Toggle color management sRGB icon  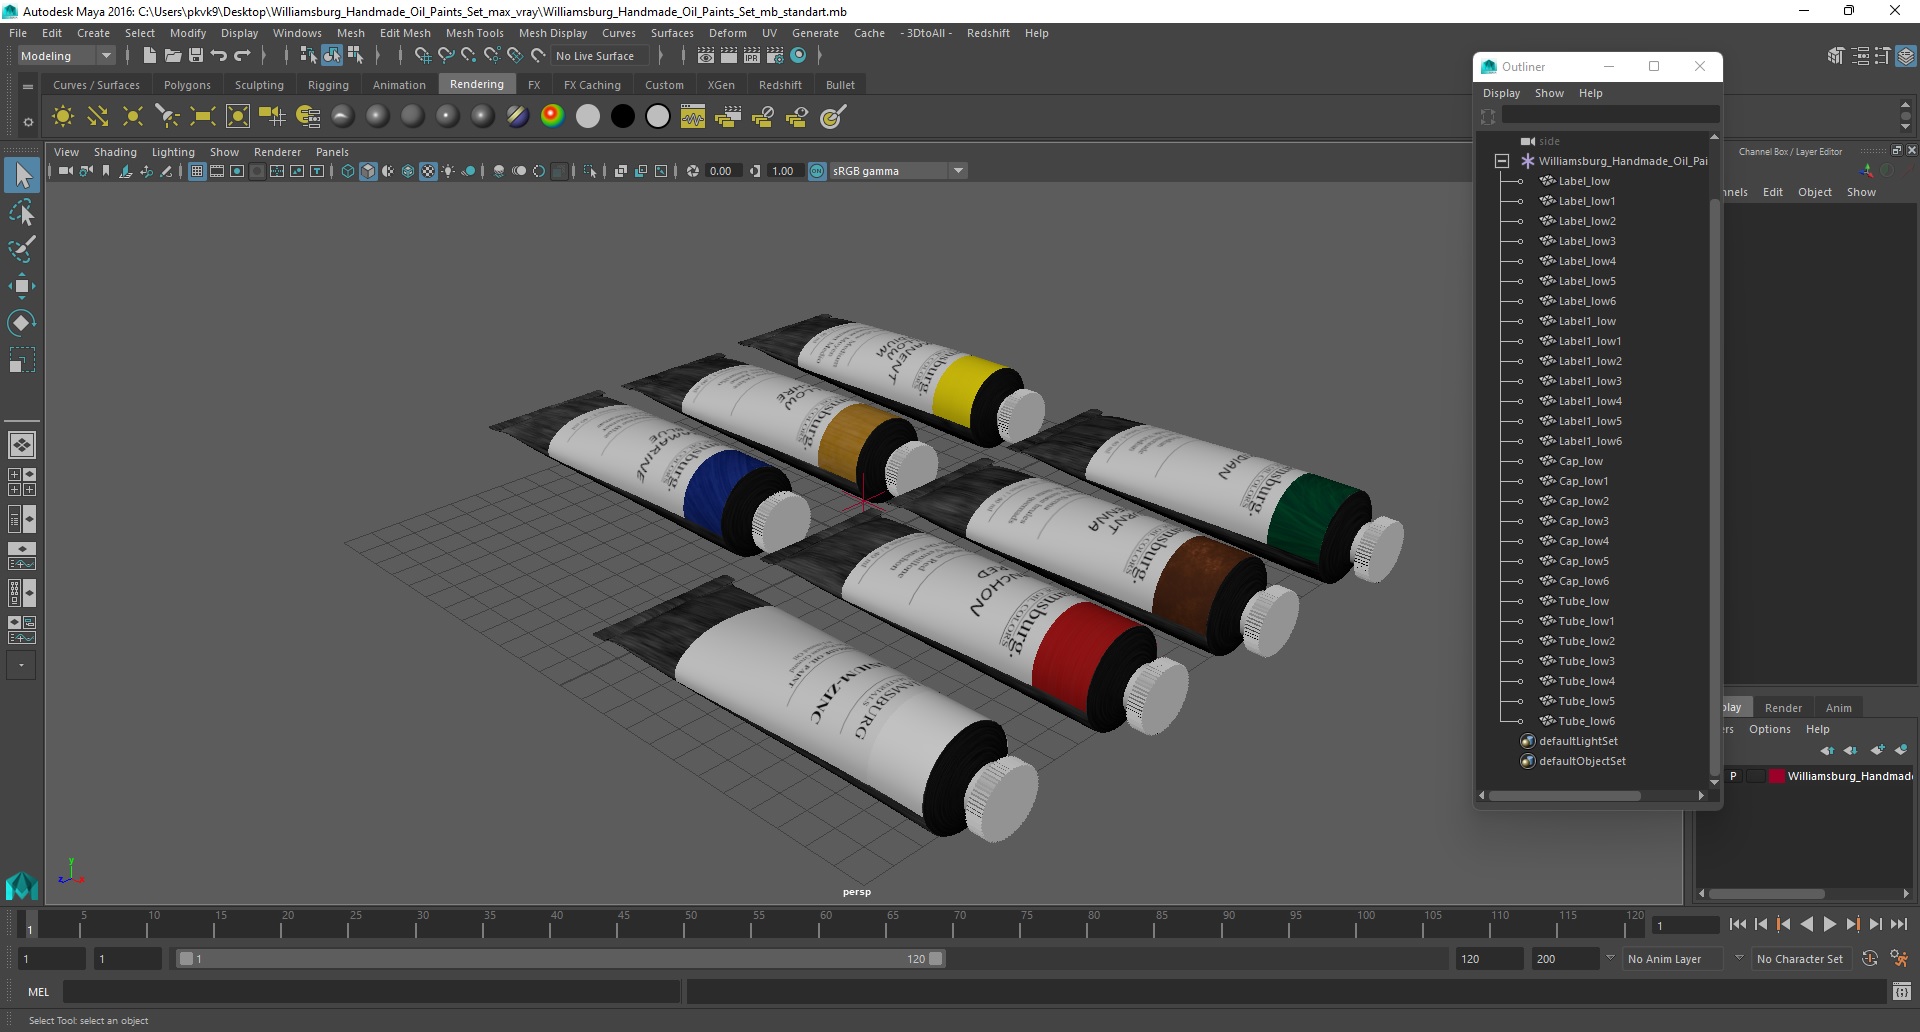[x=817, y=171]
